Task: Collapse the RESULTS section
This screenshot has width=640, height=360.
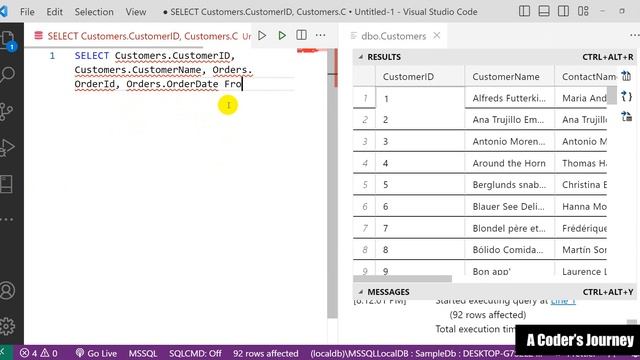Action: point(360,57)
